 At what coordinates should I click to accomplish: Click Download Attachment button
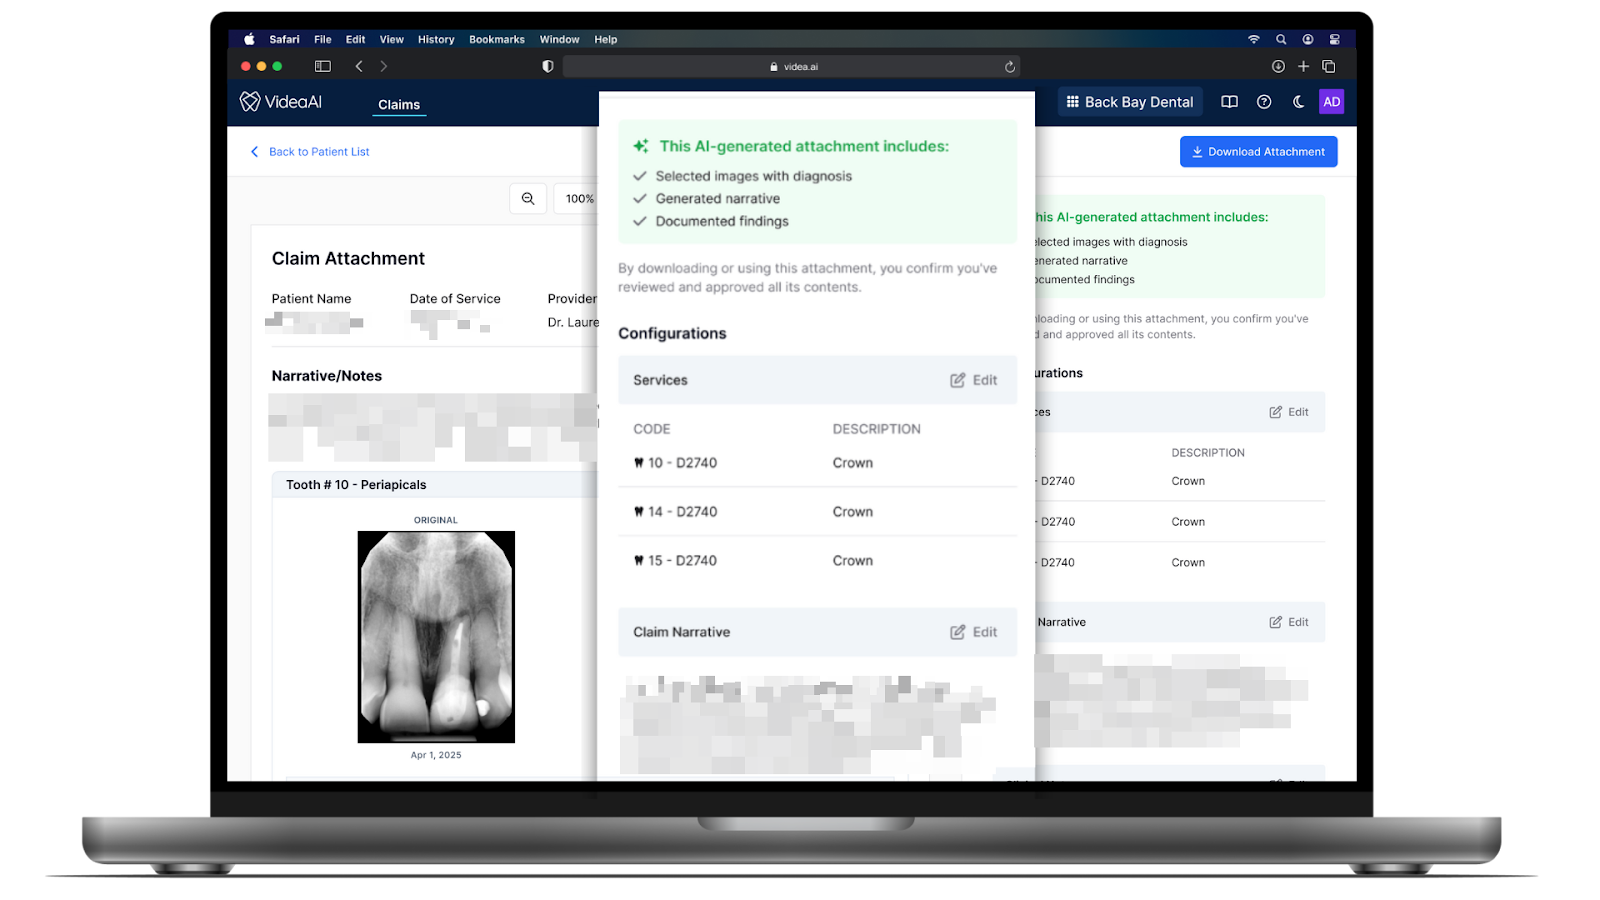click(x=1258, y=152)
